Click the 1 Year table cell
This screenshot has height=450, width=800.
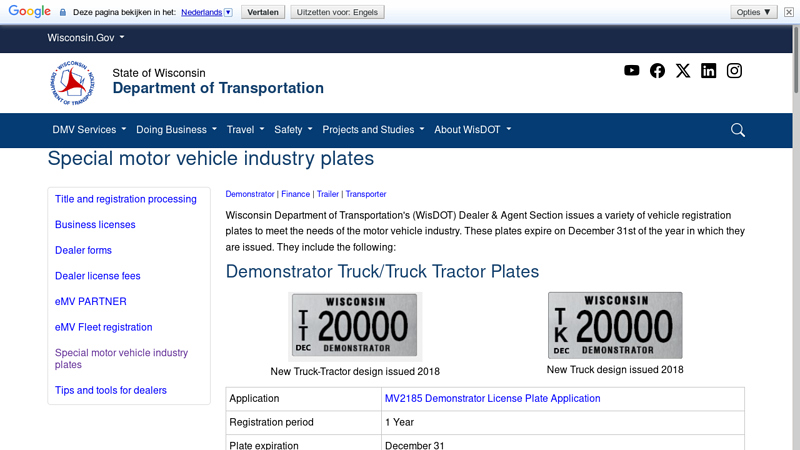(563, 422)
